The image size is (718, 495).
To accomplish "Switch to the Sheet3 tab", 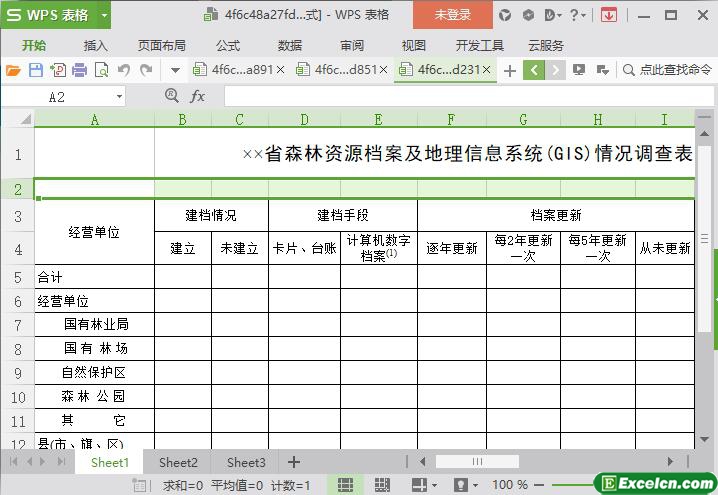I will pos(246,463).
